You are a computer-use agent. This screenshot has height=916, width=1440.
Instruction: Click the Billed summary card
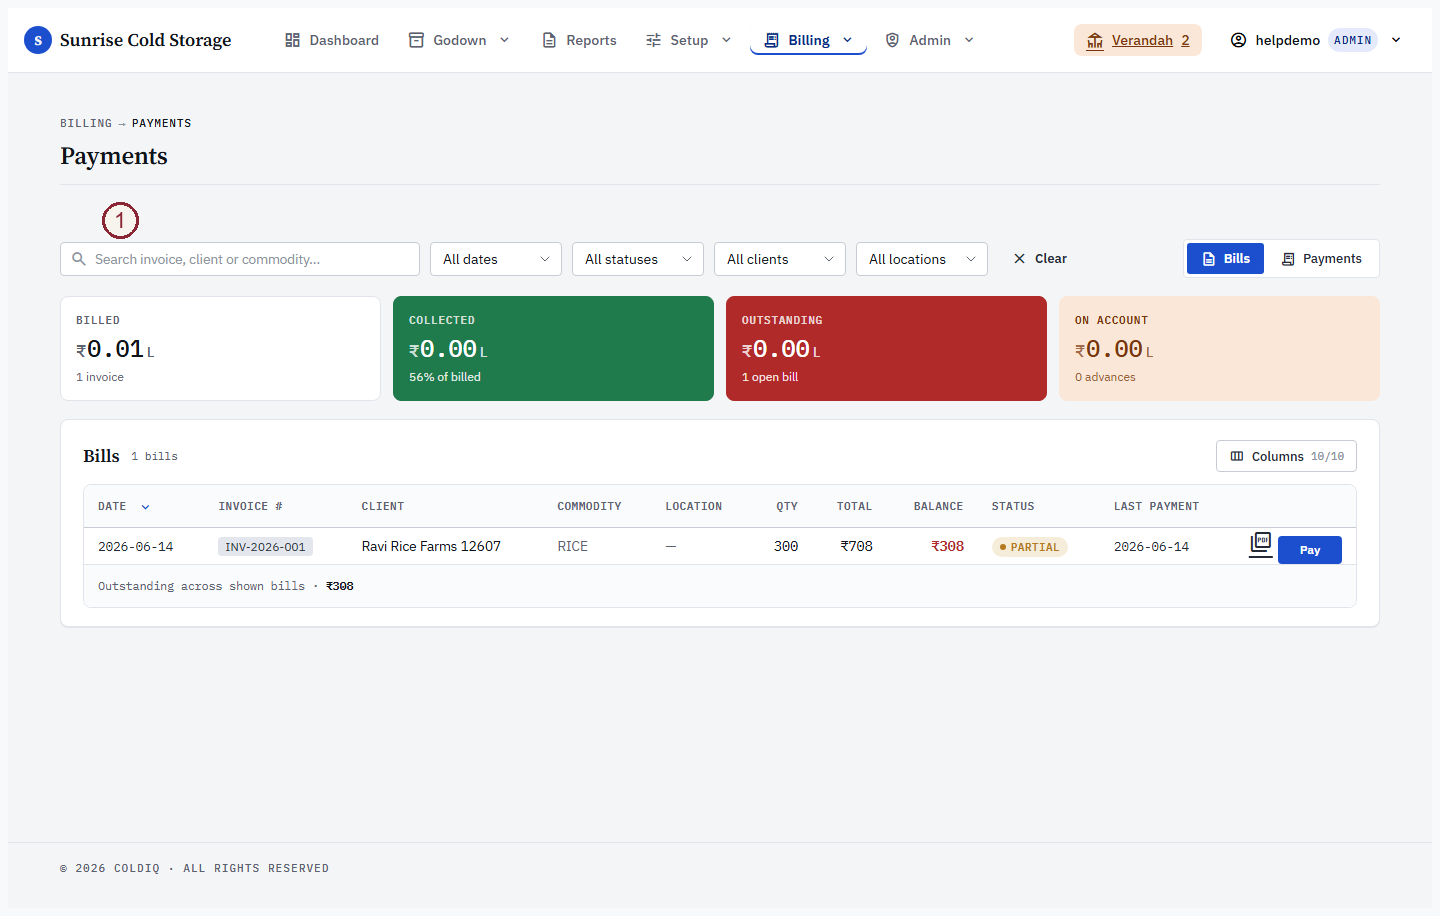[x=220, y=348]
